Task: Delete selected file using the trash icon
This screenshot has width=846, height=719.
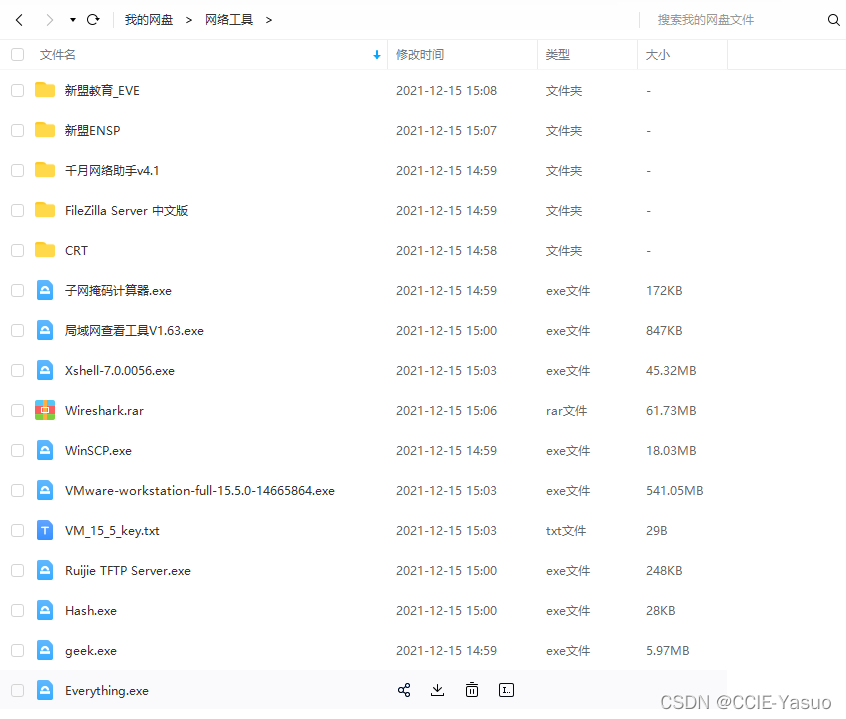Action: coord(472,690)
